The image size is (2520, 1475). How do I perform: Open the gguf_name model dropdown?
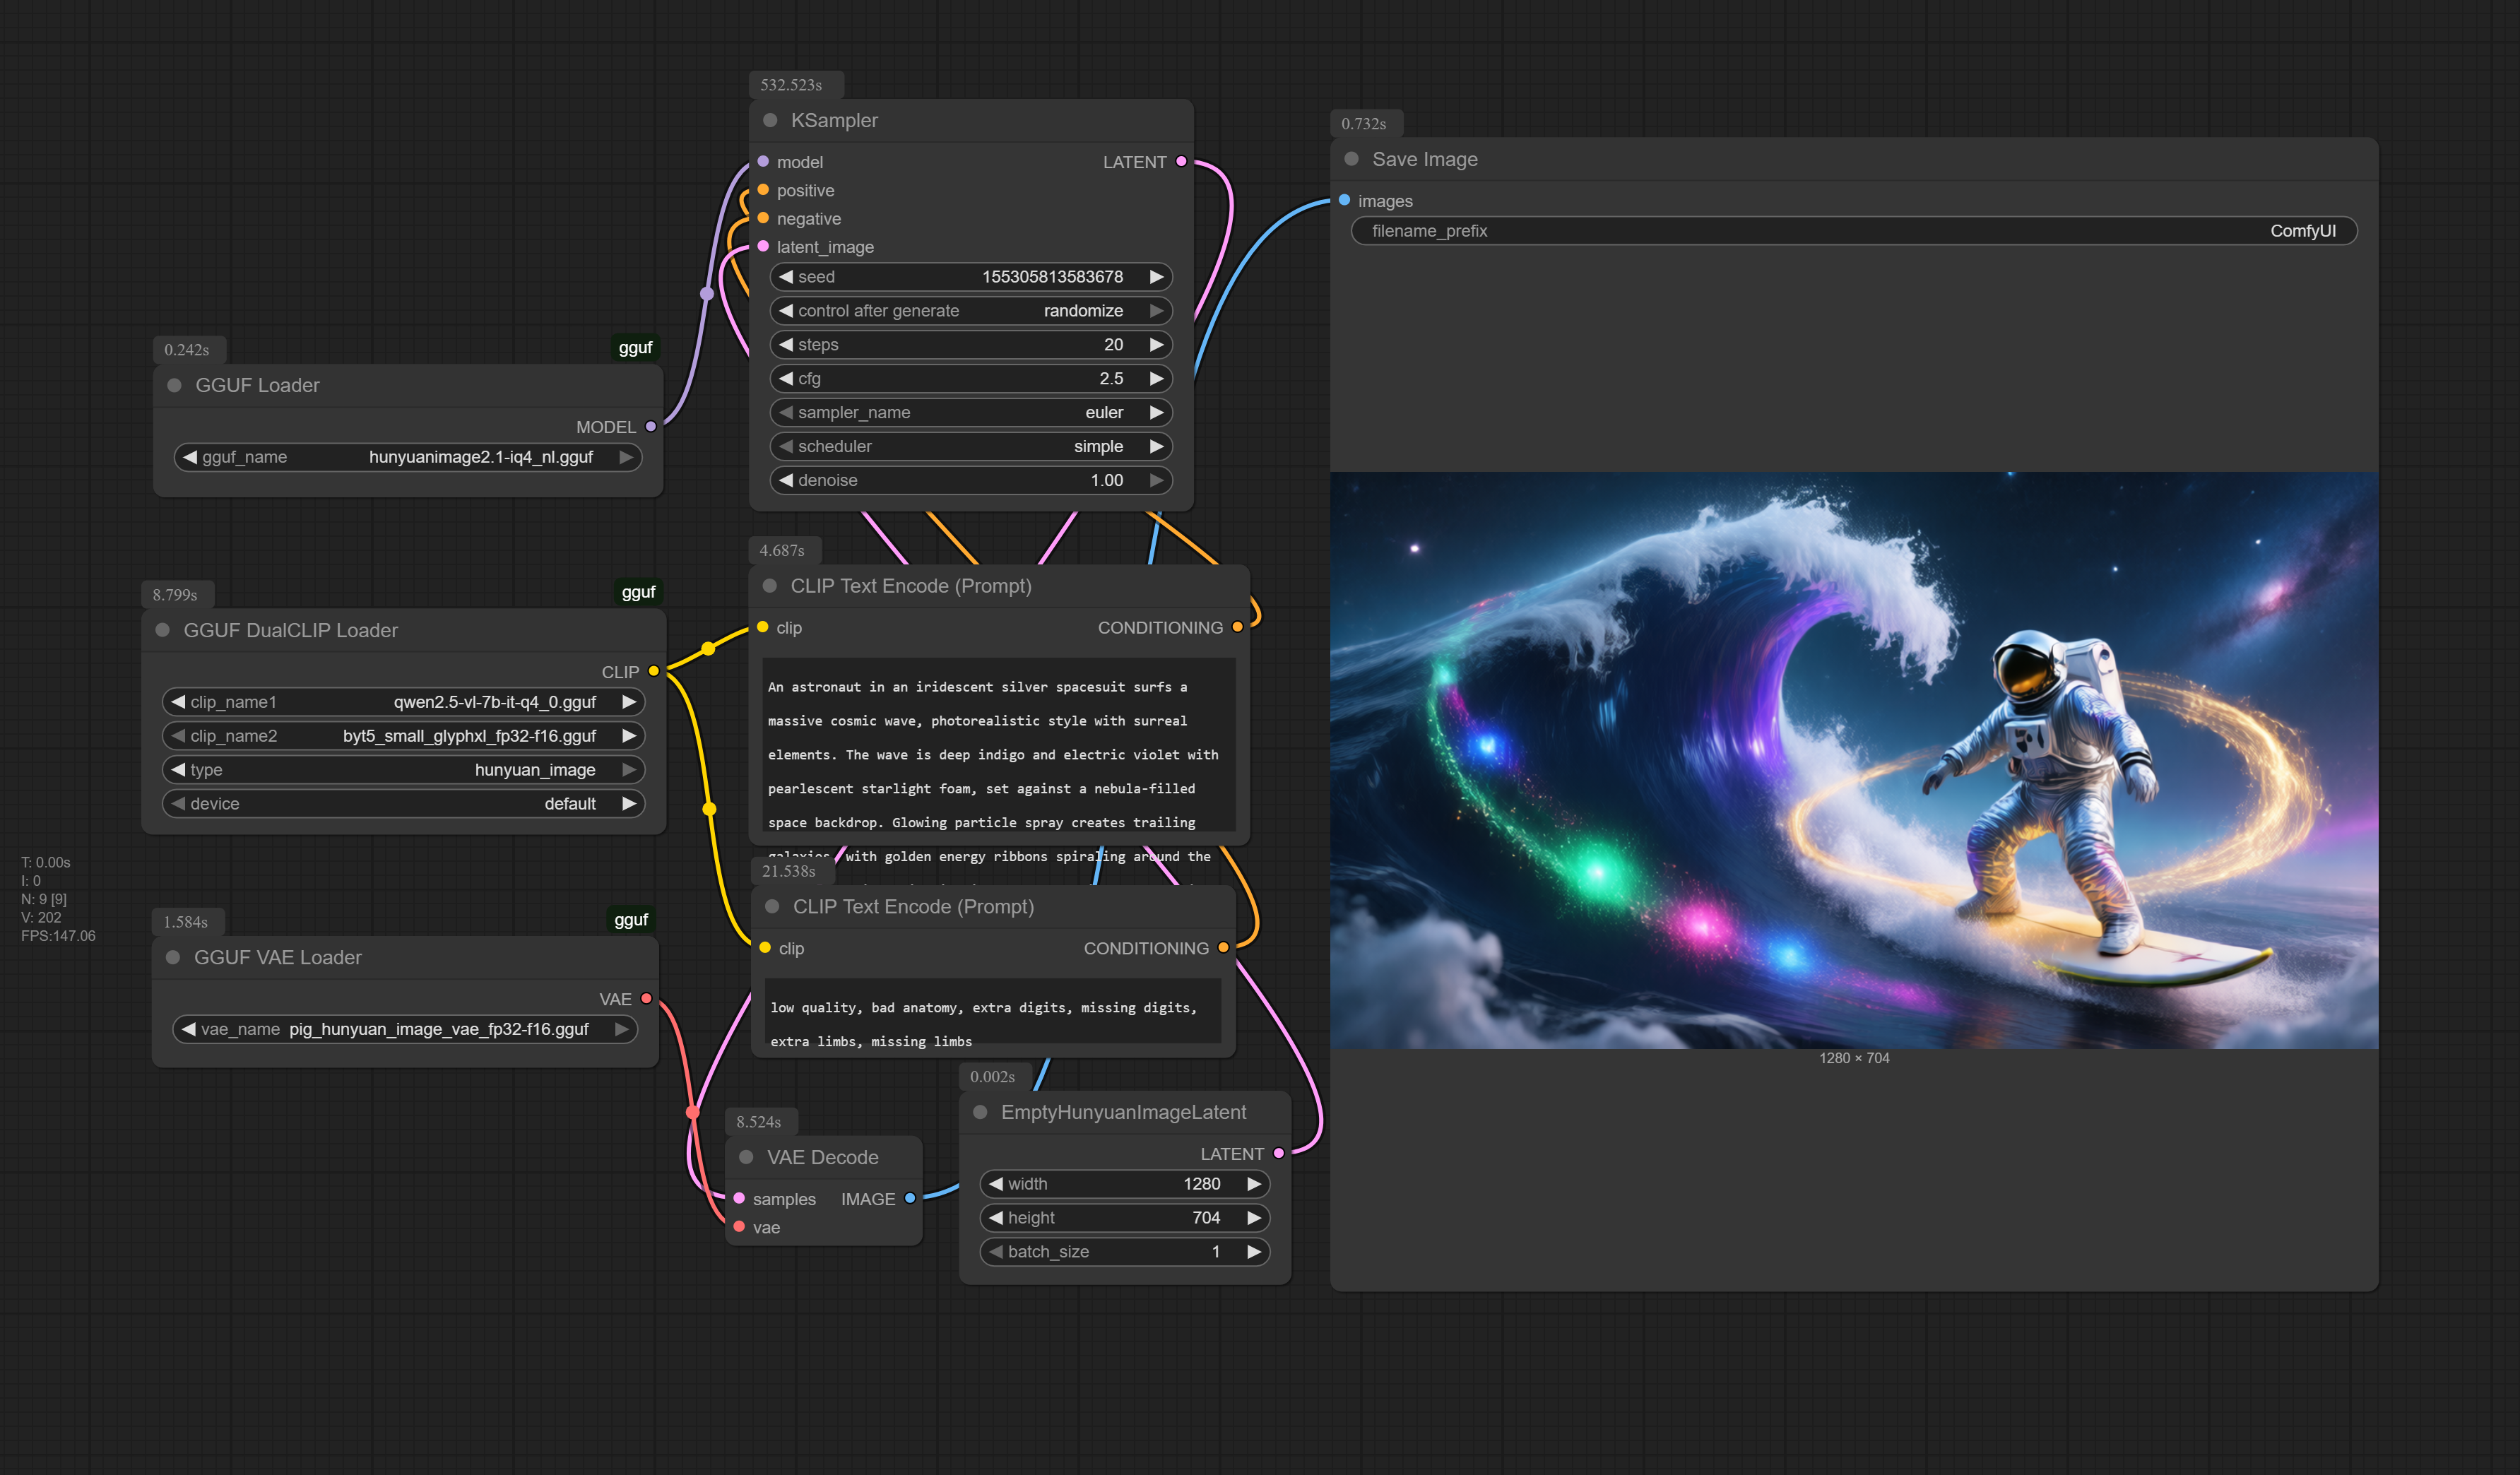pos(408,457)
